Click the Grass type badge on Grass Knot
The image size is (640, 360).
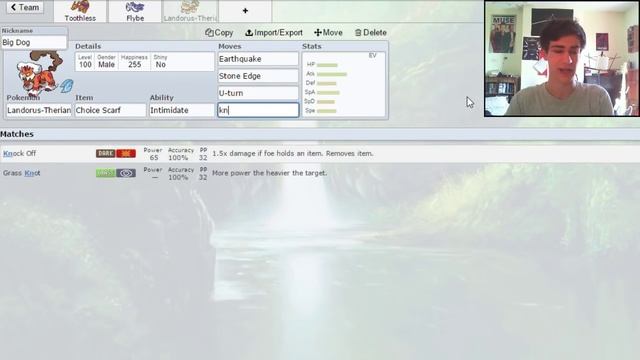point(105,173)
